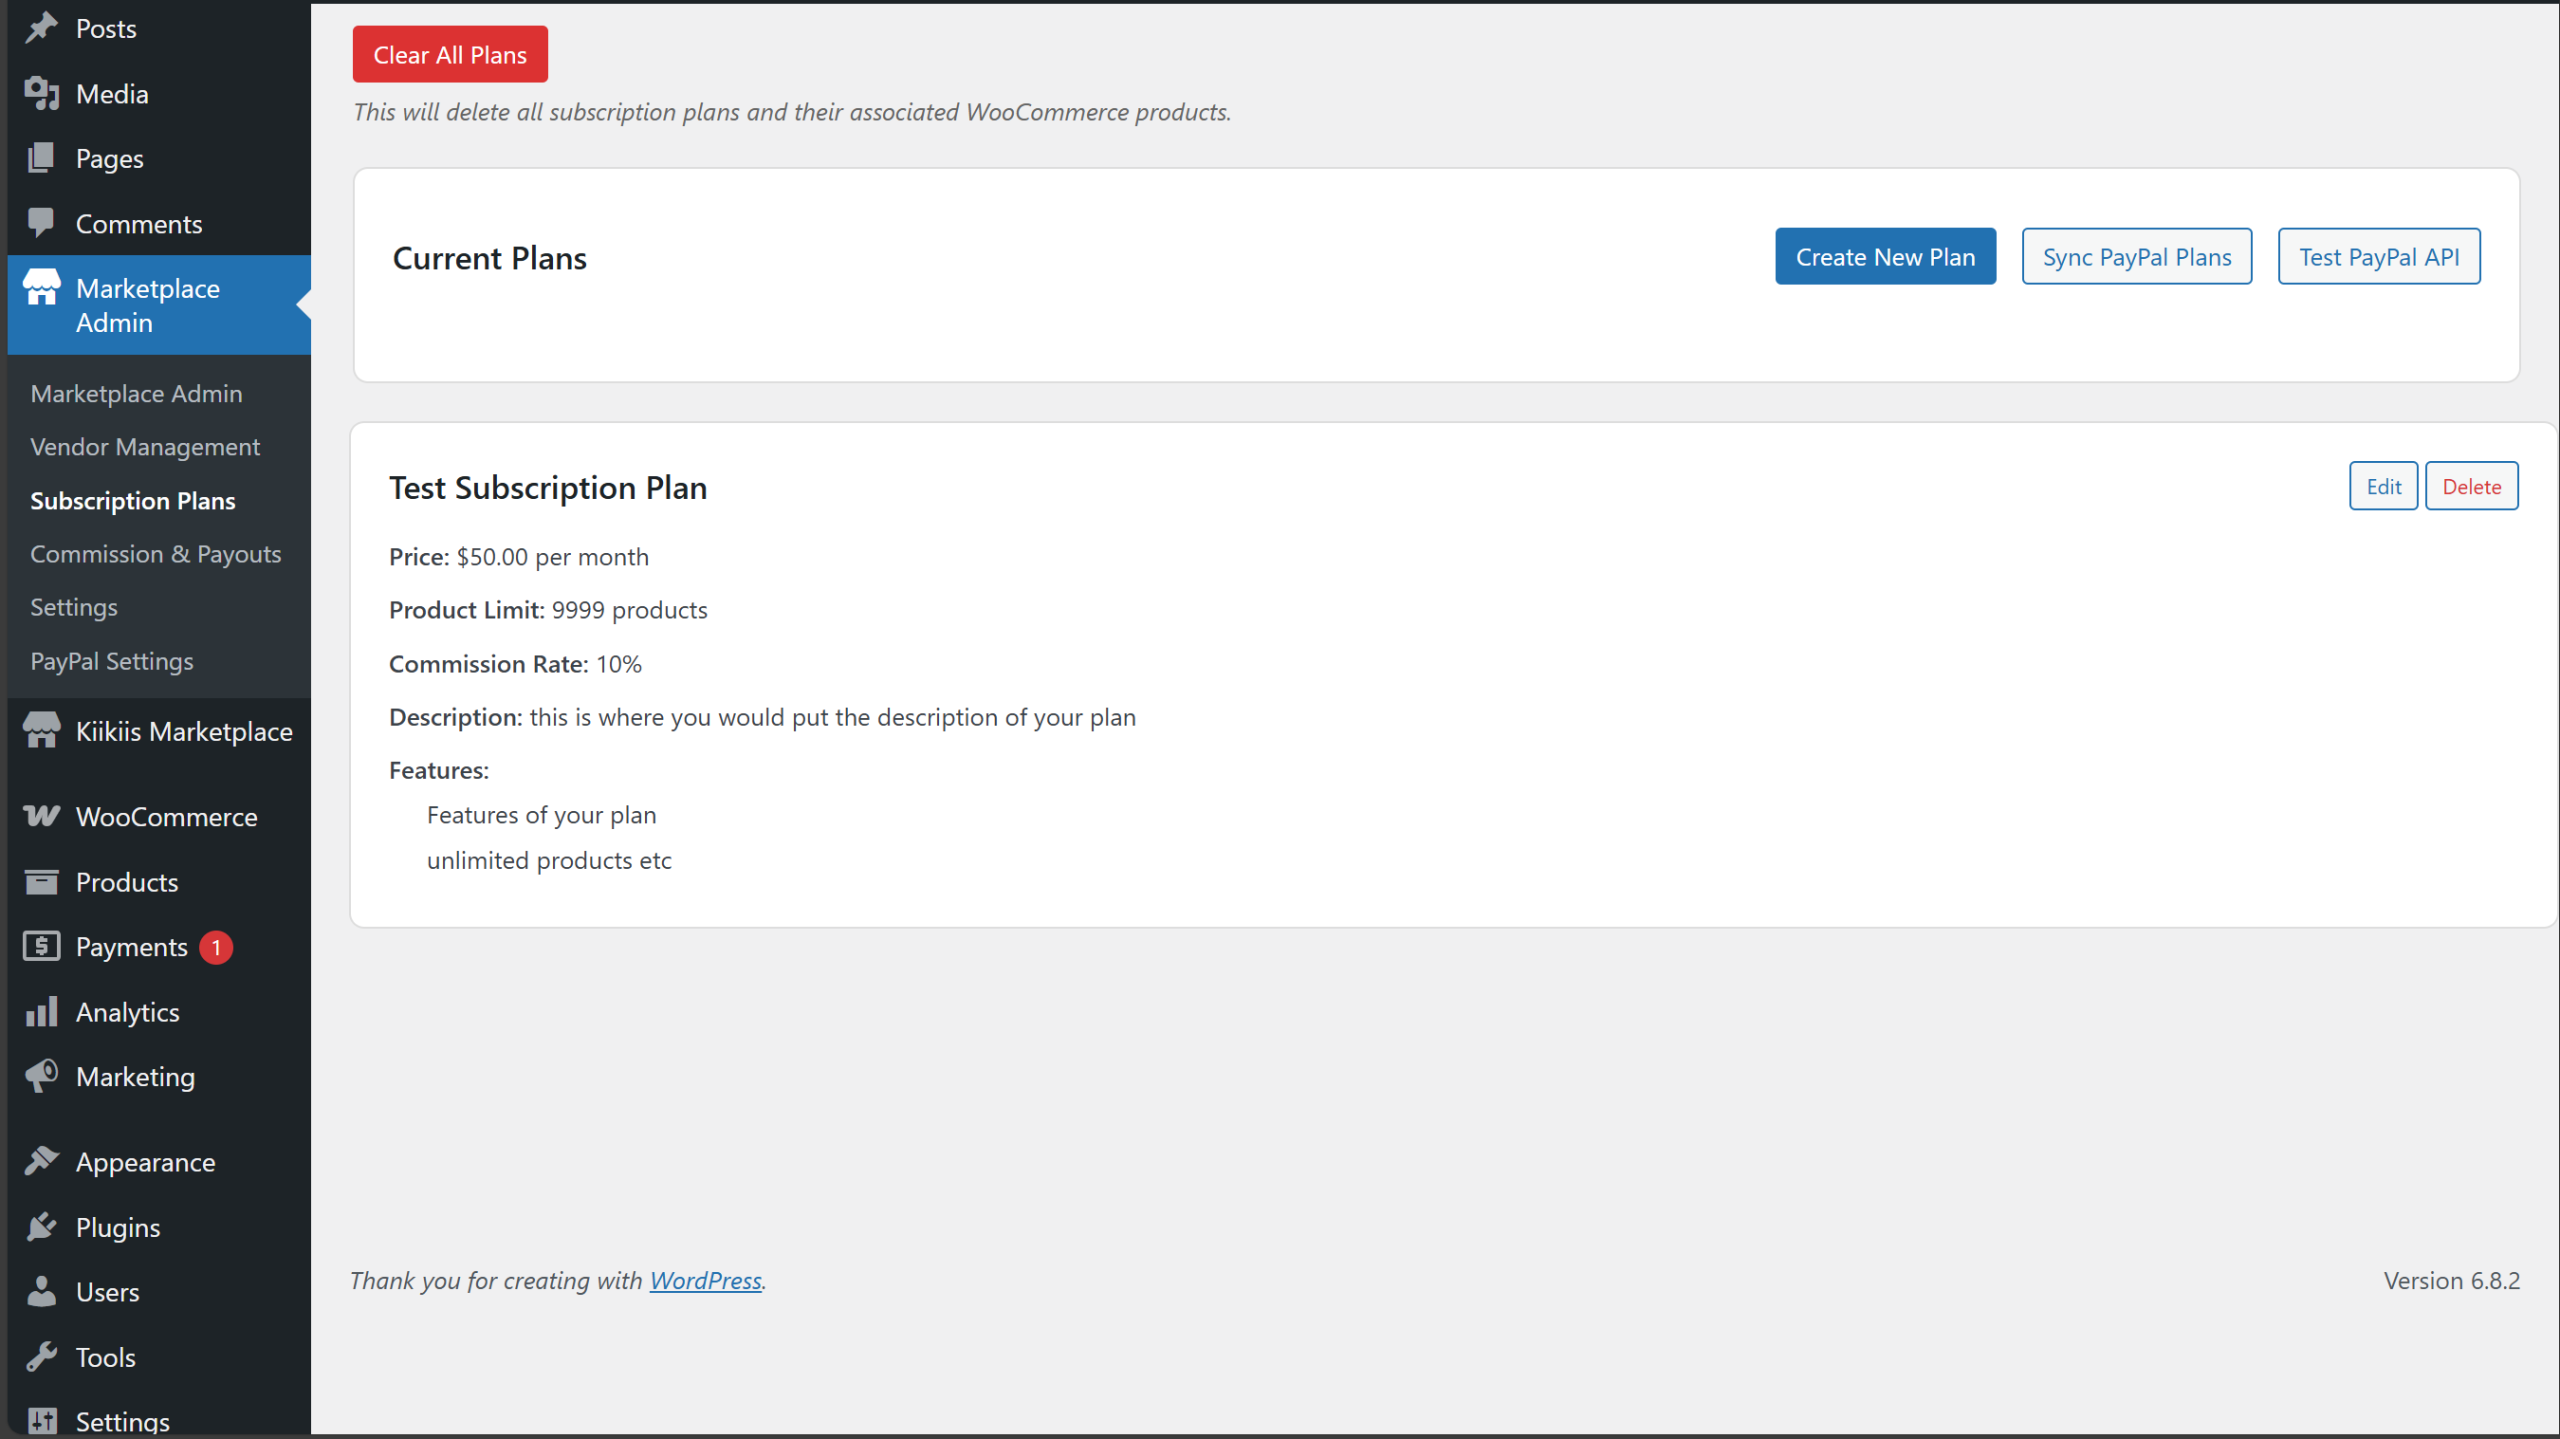This screenshot has width=2560, height=1439.
Task: Click the plan description text line
Action: (x=762, y=716)
